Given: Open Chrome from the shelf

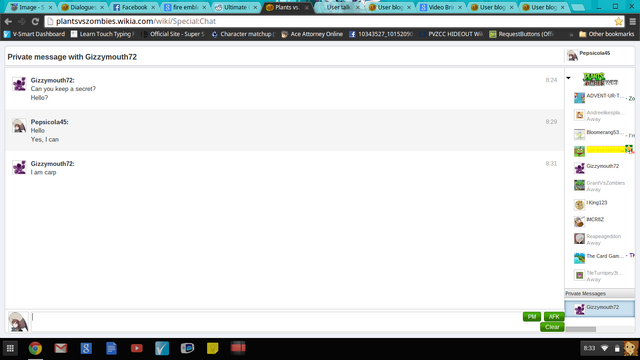Looking at the screenshot, I should [x=36, y=348].
